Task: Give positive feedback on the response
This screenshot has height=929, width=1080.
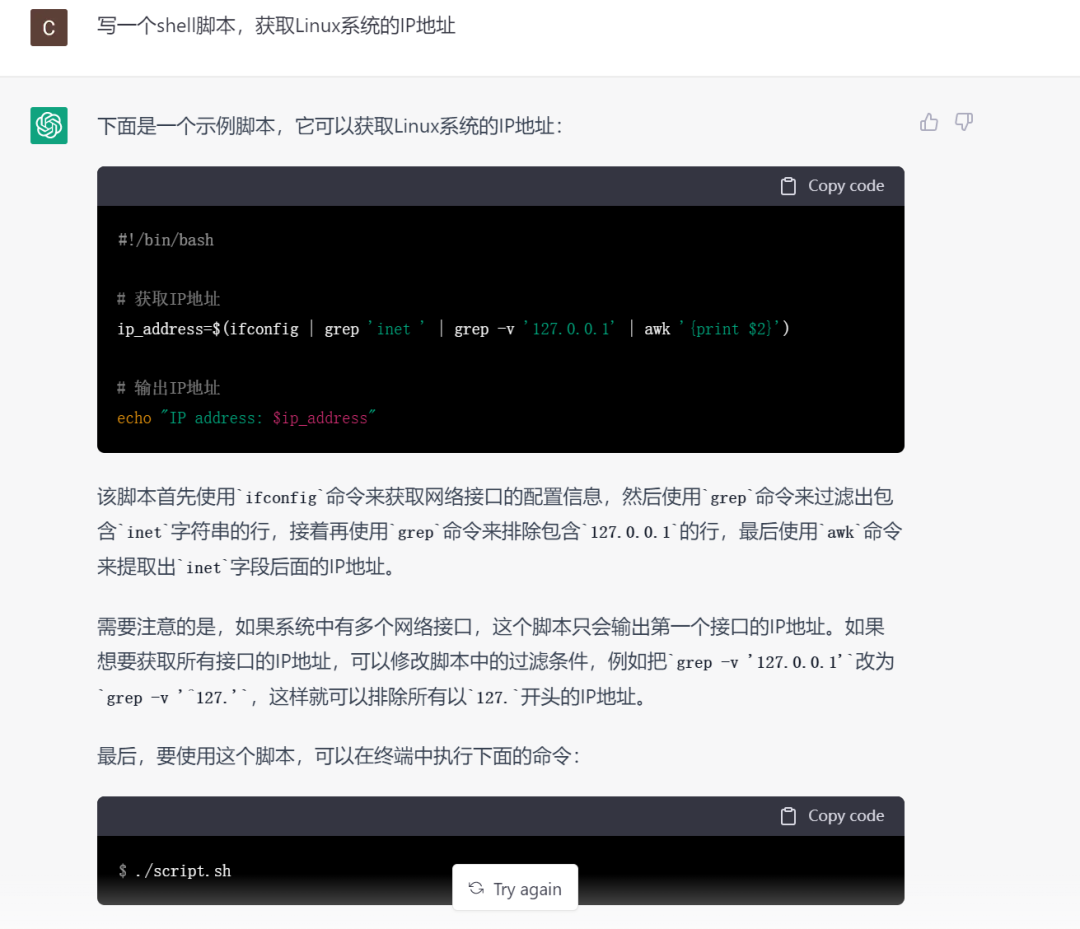Action: coord(929,121)
